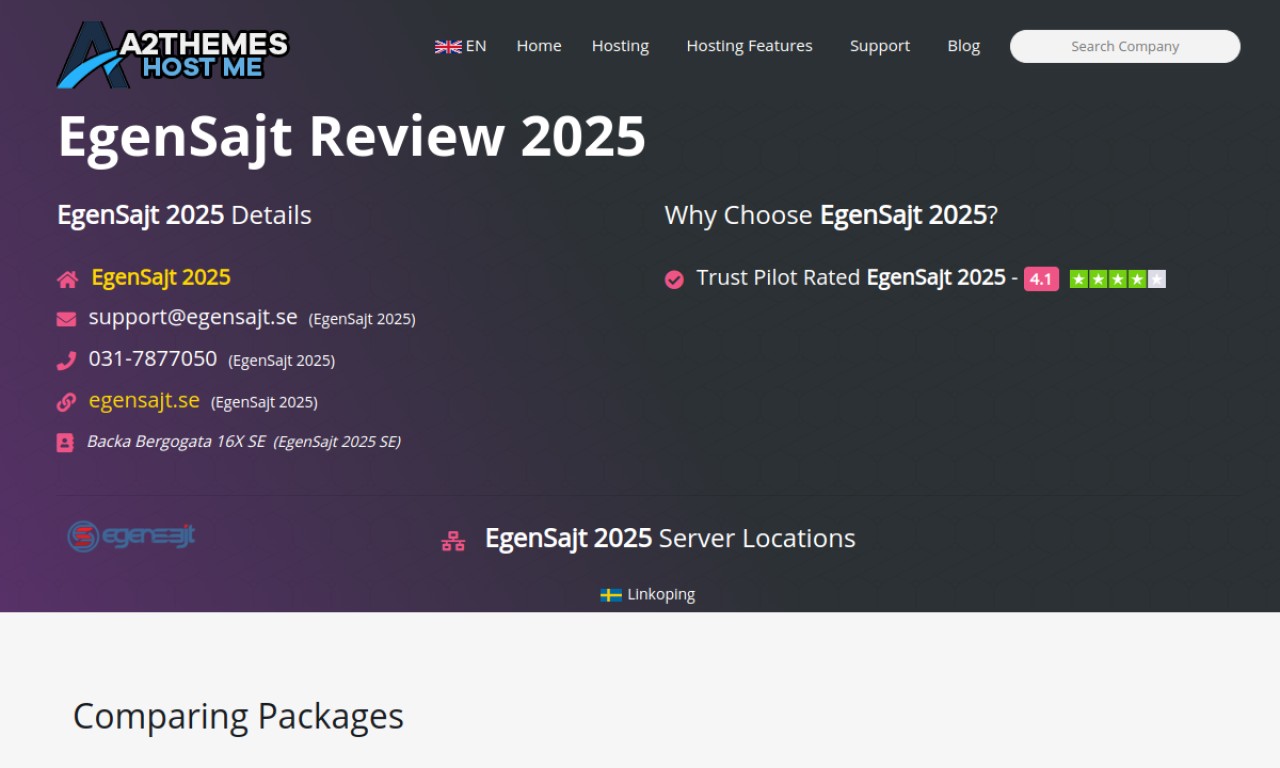Screen dimensions: 1280x768
Task: Click the Backa Bergogata 16X SE address
Action: tap(176, 441)
